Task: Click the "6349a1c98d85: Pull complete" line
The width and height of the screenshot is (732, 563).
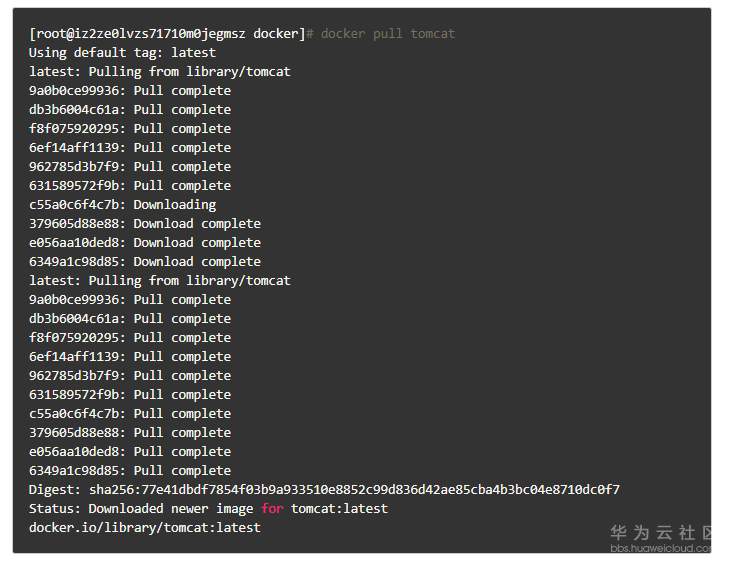Action: tap(129, 471)
